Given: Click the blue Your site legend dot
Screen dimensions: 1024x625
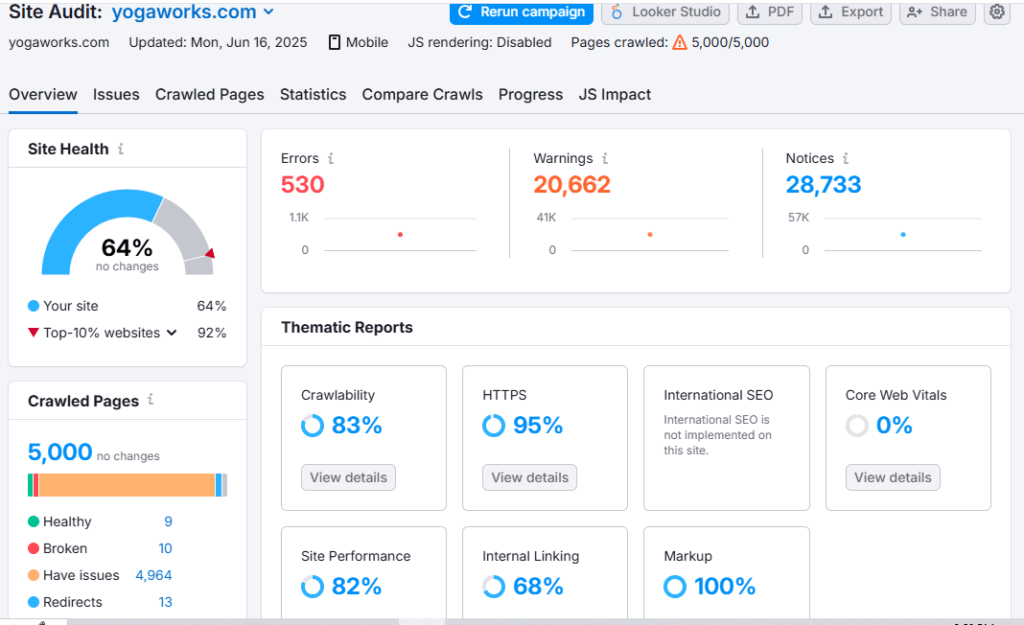Looking at the screenshot, I should [33, 306].
